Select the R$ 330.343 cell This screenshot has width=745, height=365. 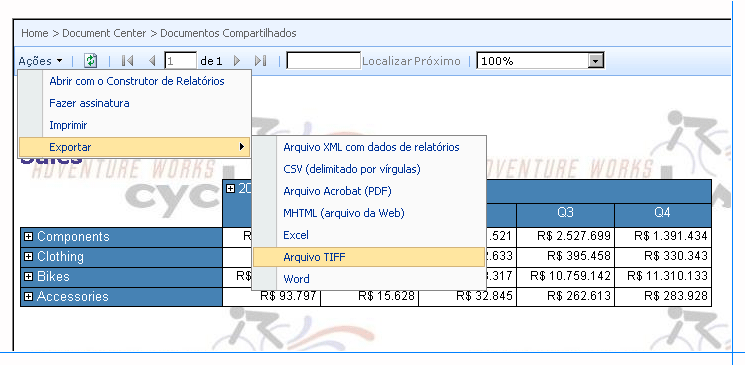point(663,256)
